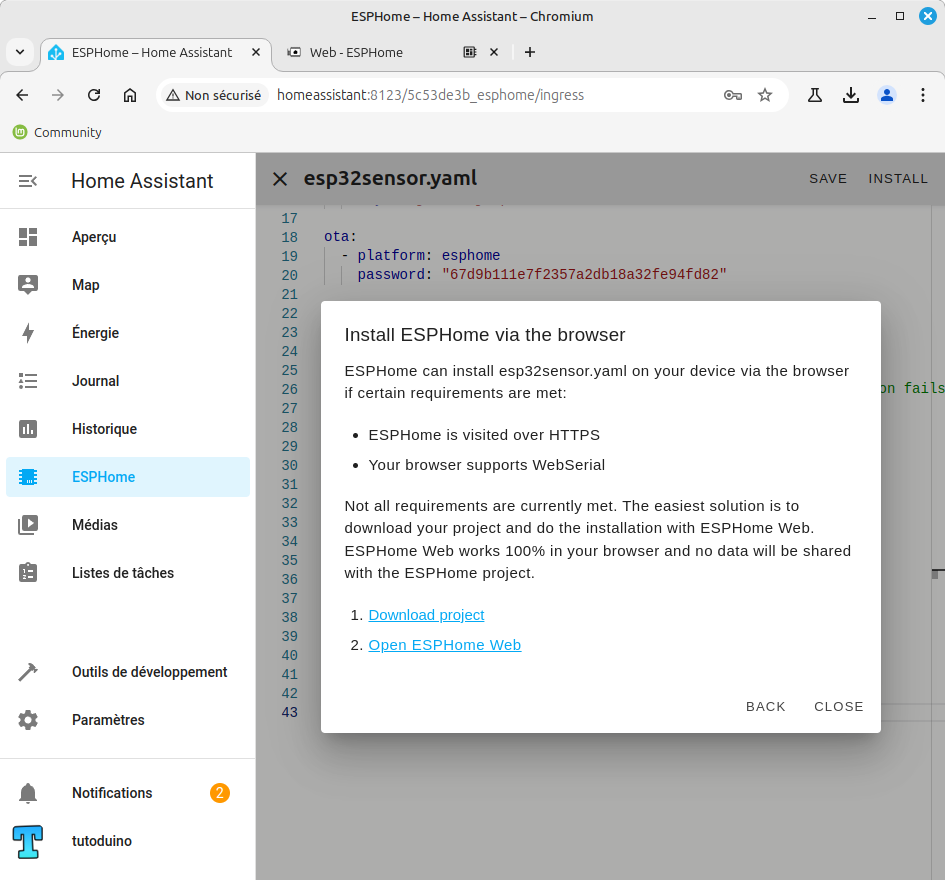Reload the current page
This screenshot has height=880, width=945.
pyautogui.click(x=94, y=95)
